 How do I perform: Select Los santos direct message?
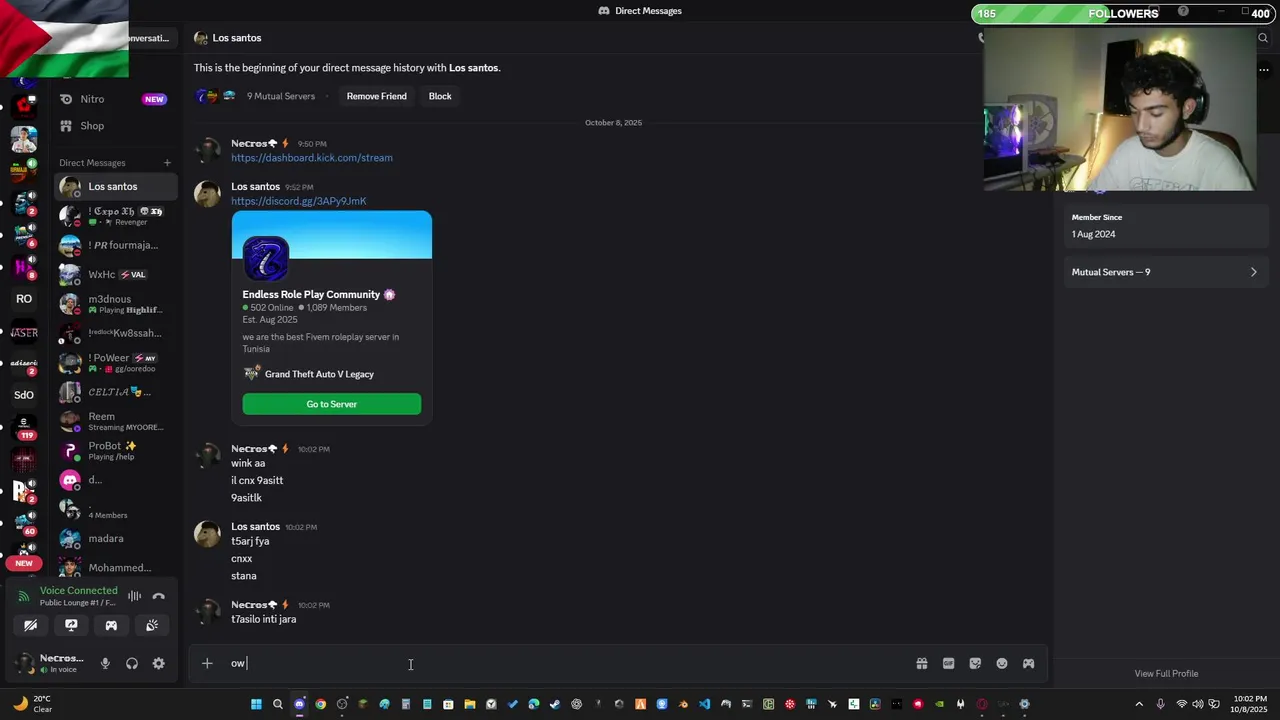coord(116,187)
